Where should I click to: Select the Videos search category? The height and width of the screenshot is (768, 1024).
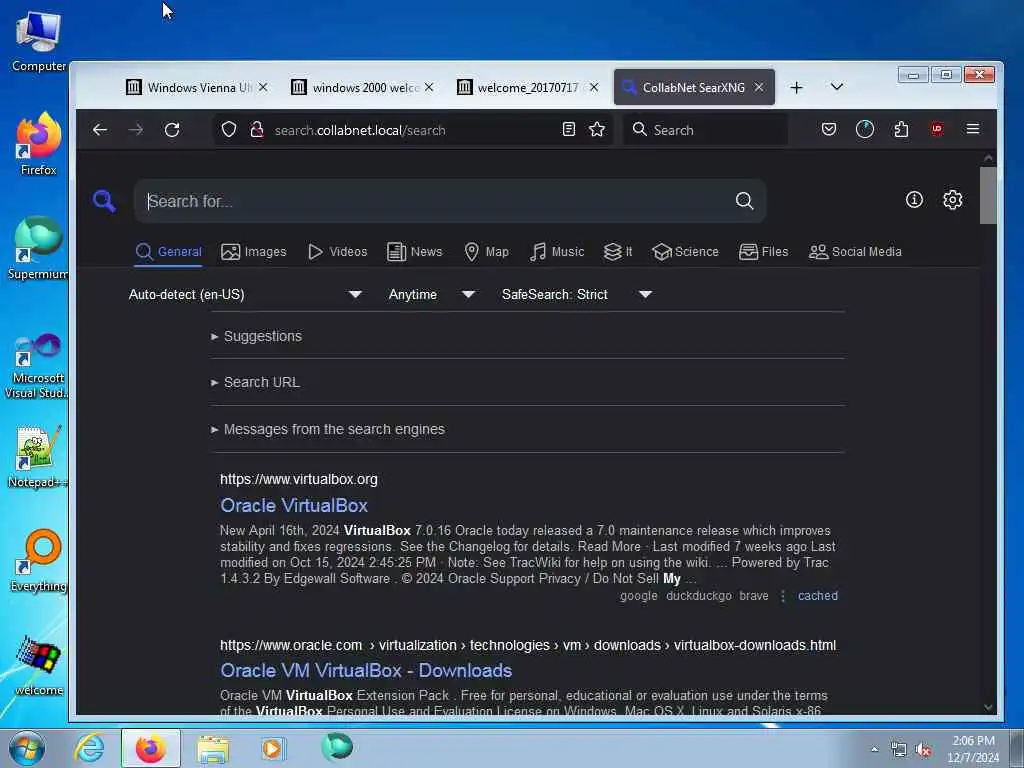[x=338, y=251]
